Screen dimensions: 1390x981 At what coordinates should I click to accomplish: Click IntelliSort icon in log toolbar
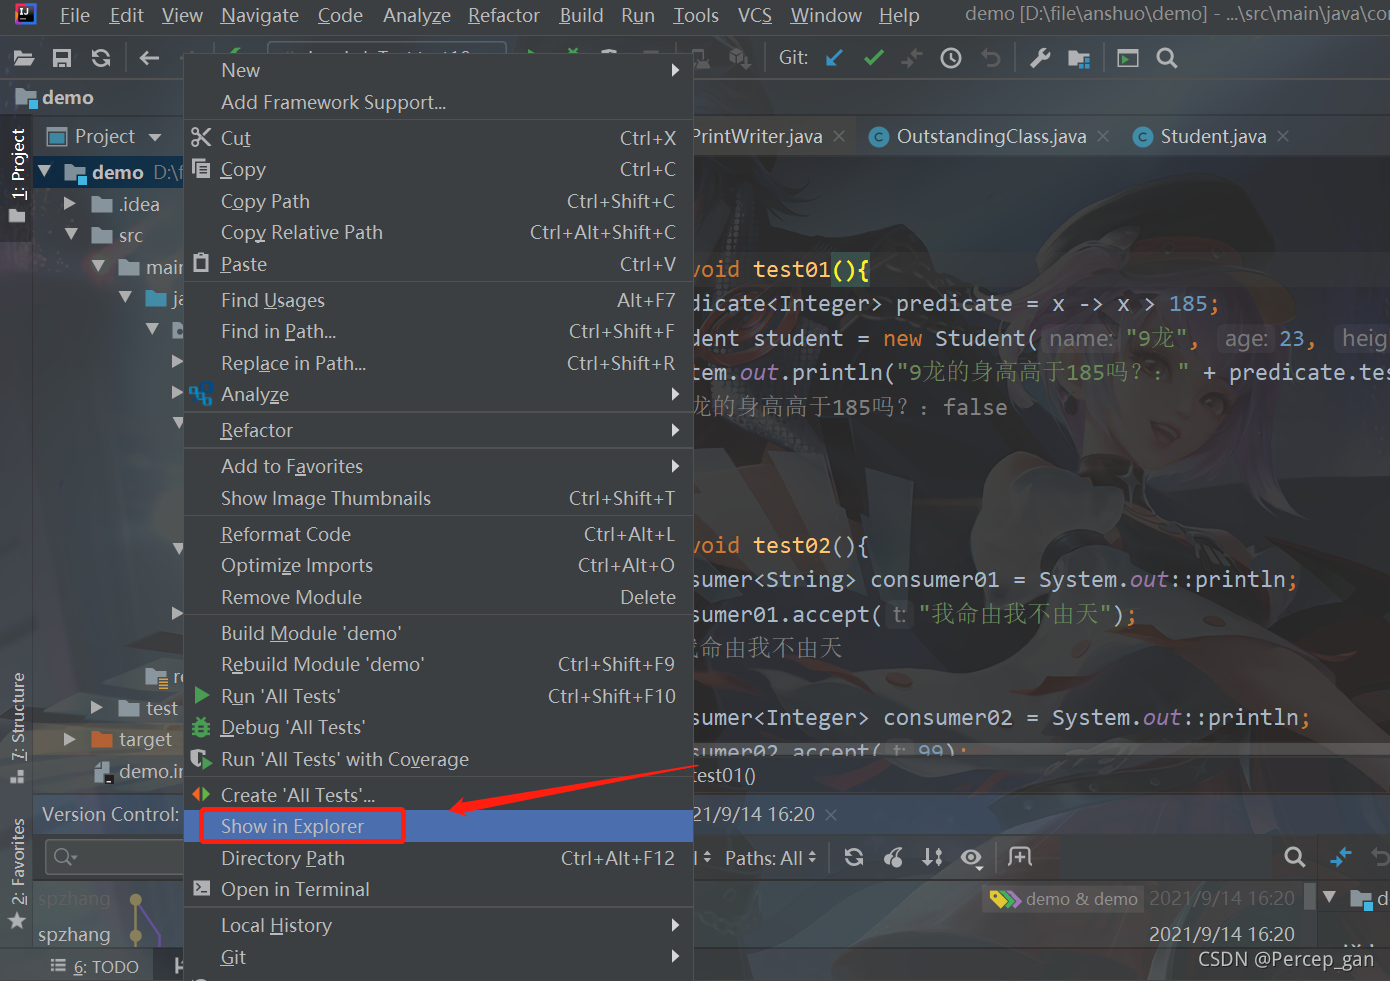click(x=932, y=857)
